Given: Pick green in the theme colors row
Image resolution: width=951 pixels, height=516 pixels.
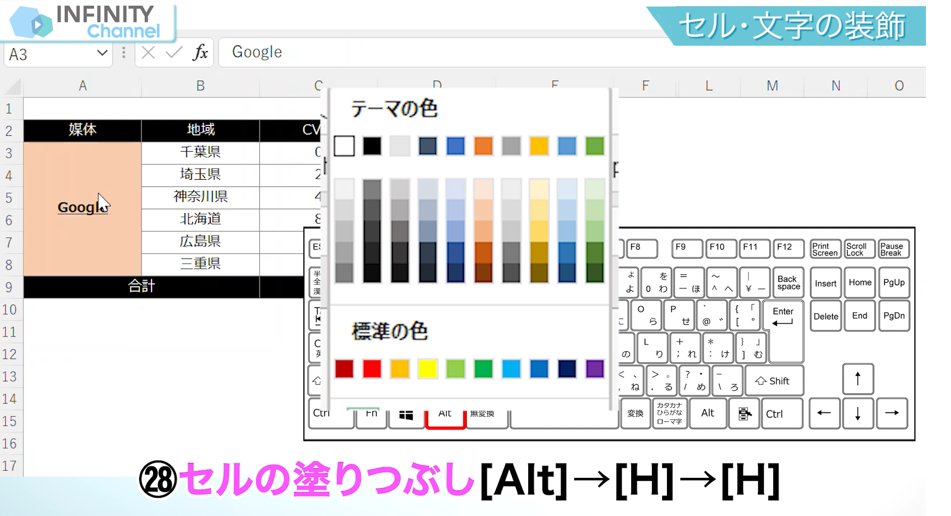Looking at the screenshot, I should click(x=595, y=146).
